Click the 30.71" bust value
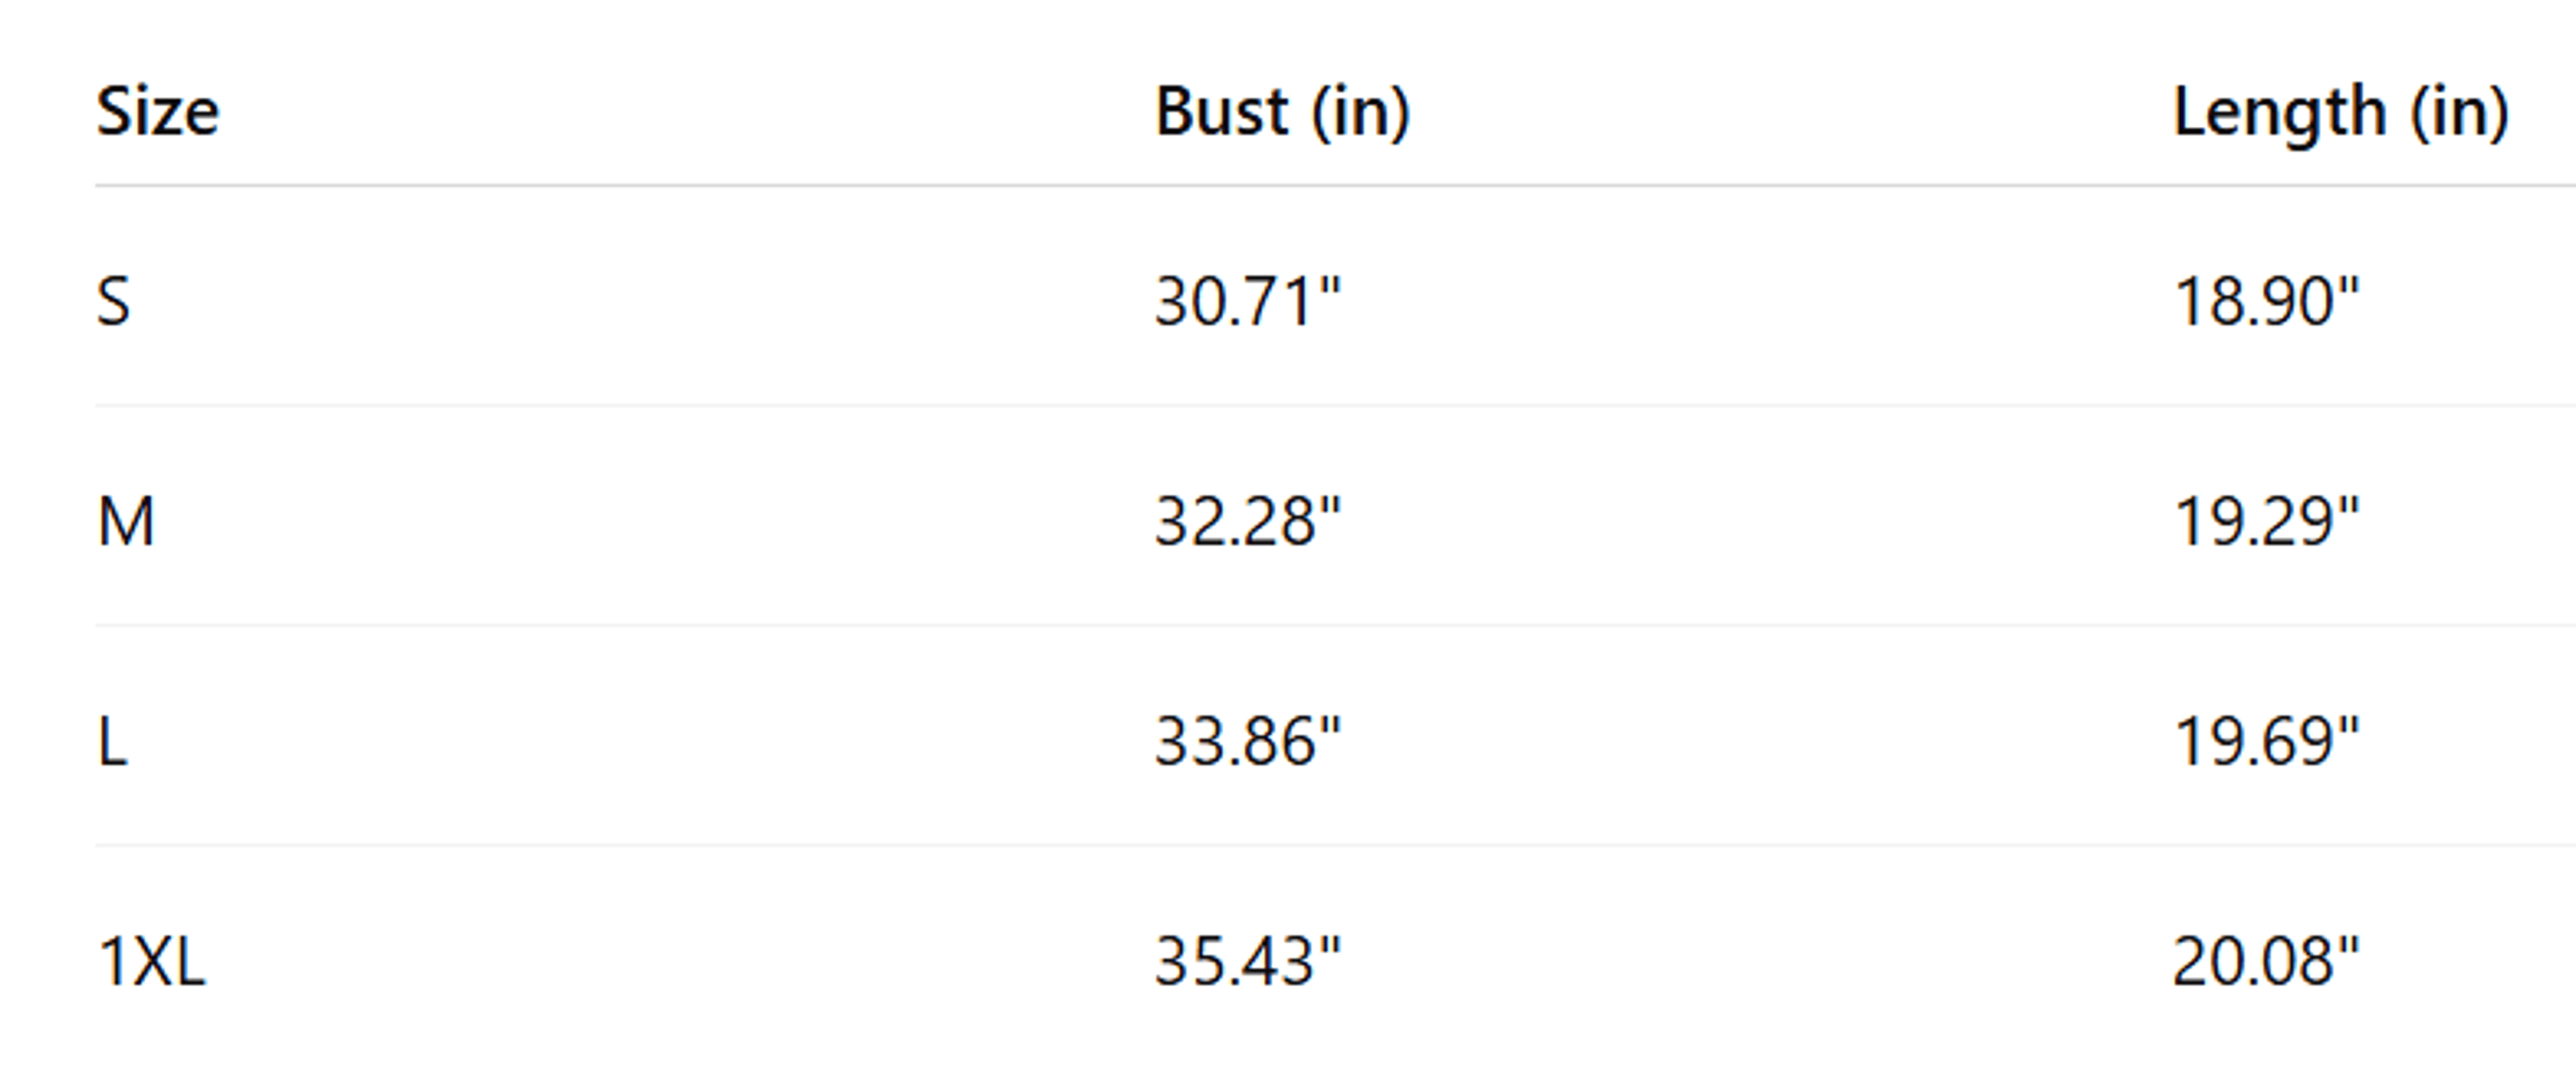The image size is (2576, 1067). (x=1247, y=301)
